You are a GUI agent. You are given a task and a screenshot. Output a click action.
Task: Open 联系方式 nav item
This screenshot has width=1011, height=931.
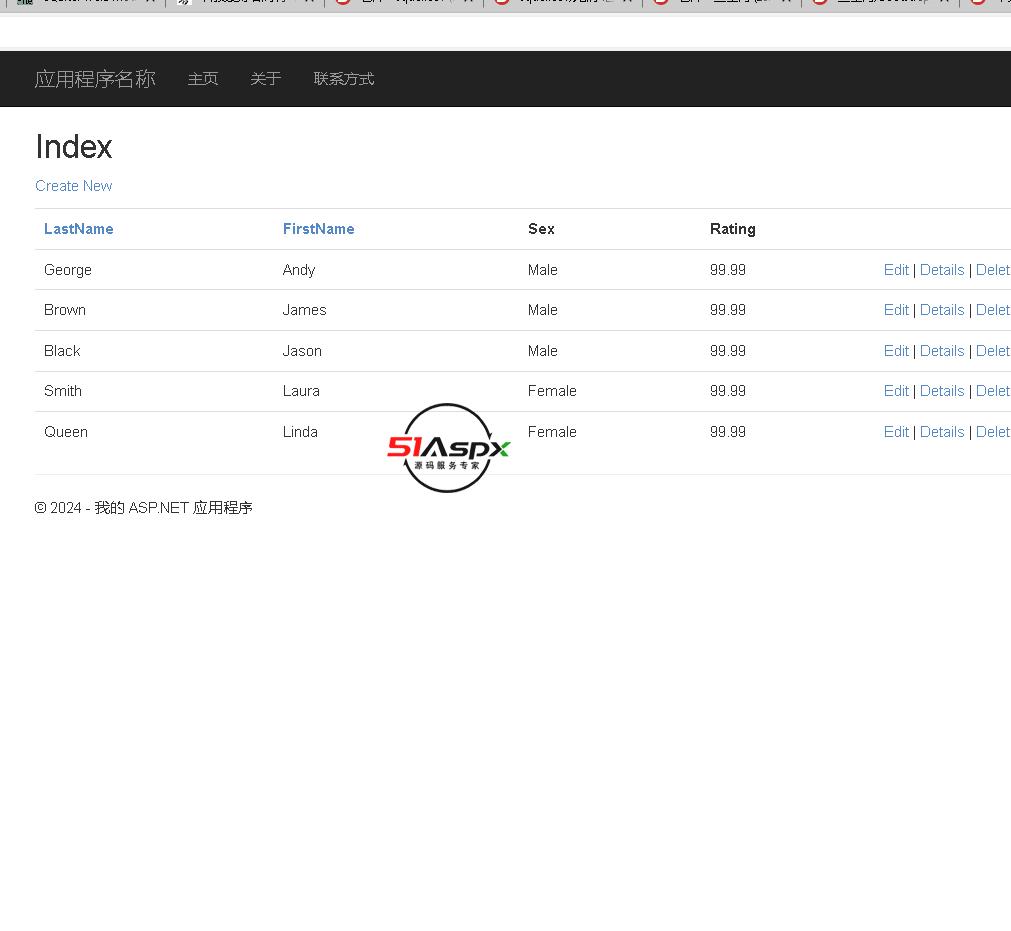[344, 79]
